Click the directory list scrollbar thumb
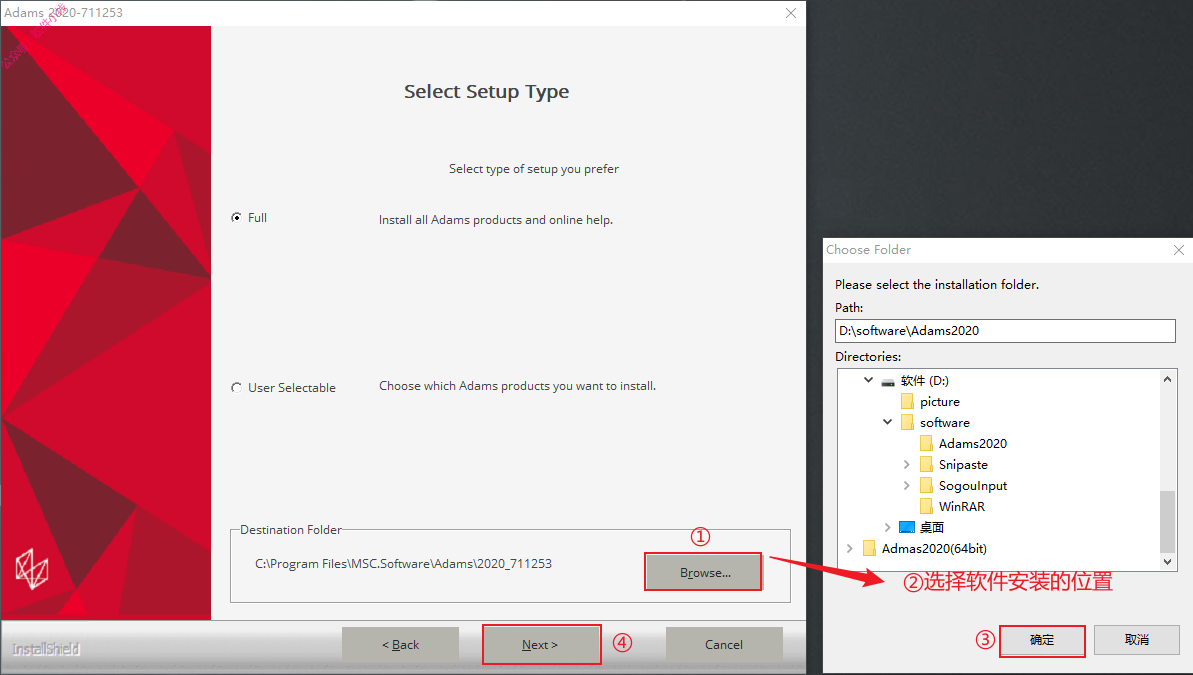The image size is (1193, 675). pos(1167,522)
